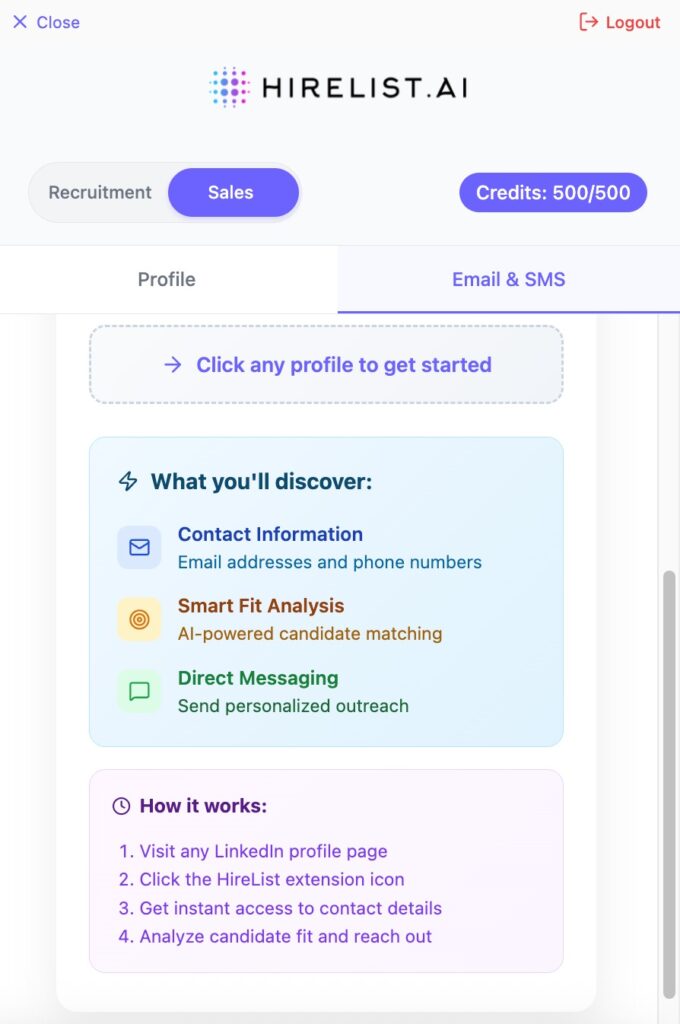Click the 'Click any profile to get started' box
The height and width of the screenshot is (1024, 680).
[x=326, y=365]
